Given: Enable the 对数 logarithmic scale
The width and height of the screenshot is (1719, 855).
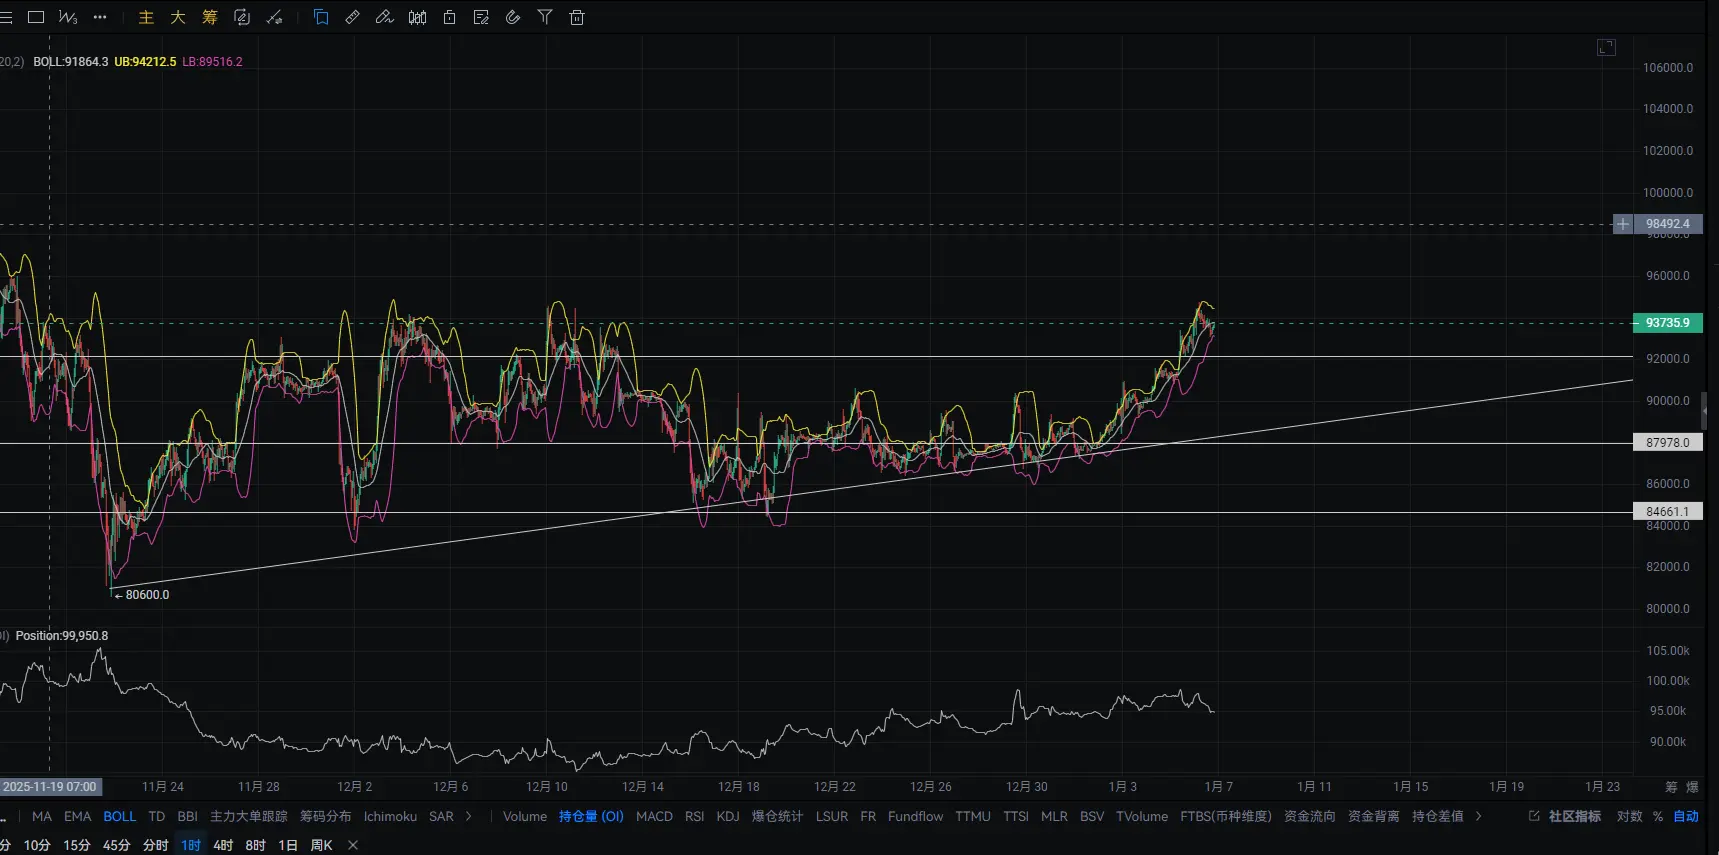Looking at the screenshot, I should 1630,816.
